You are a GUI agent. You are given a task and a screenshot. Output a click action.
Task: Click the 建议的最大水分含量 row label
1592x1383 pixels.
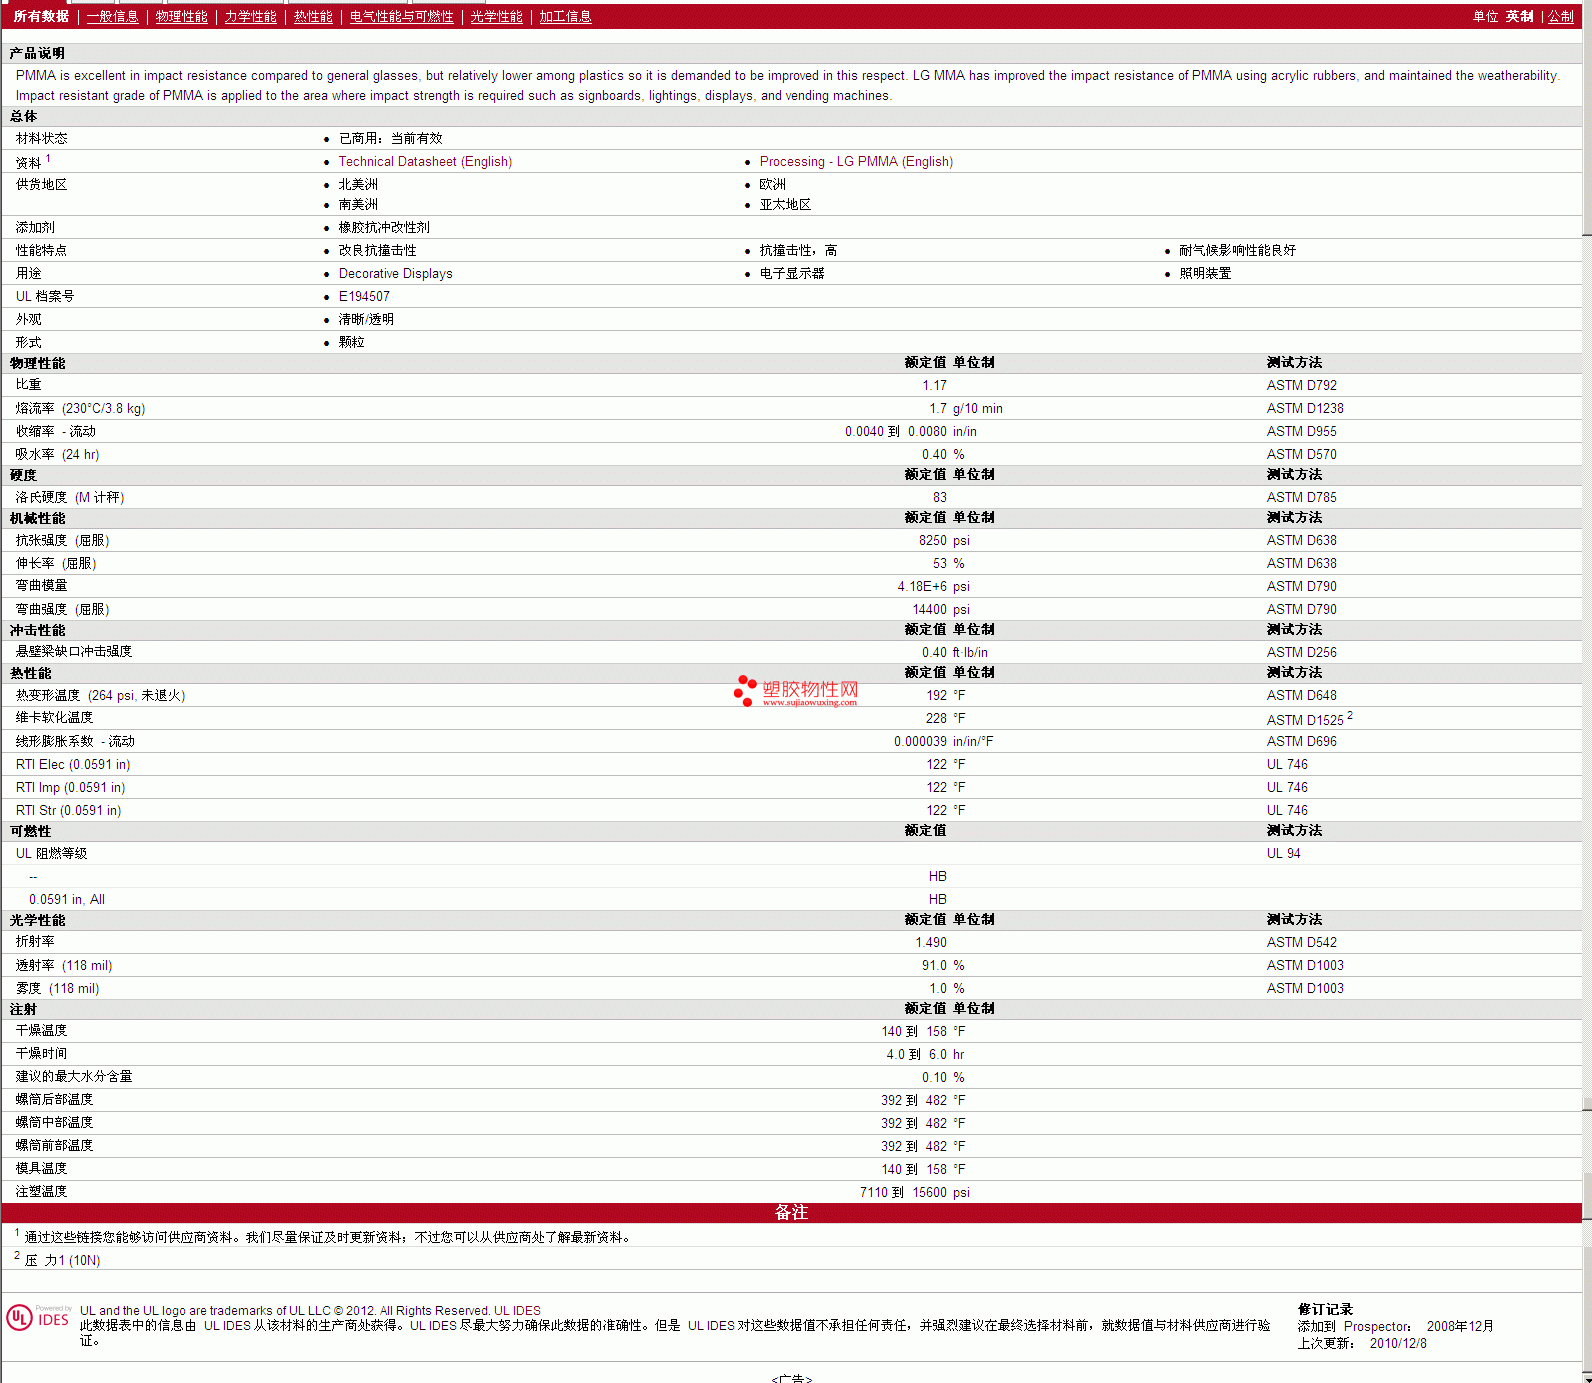[73, 1077]
